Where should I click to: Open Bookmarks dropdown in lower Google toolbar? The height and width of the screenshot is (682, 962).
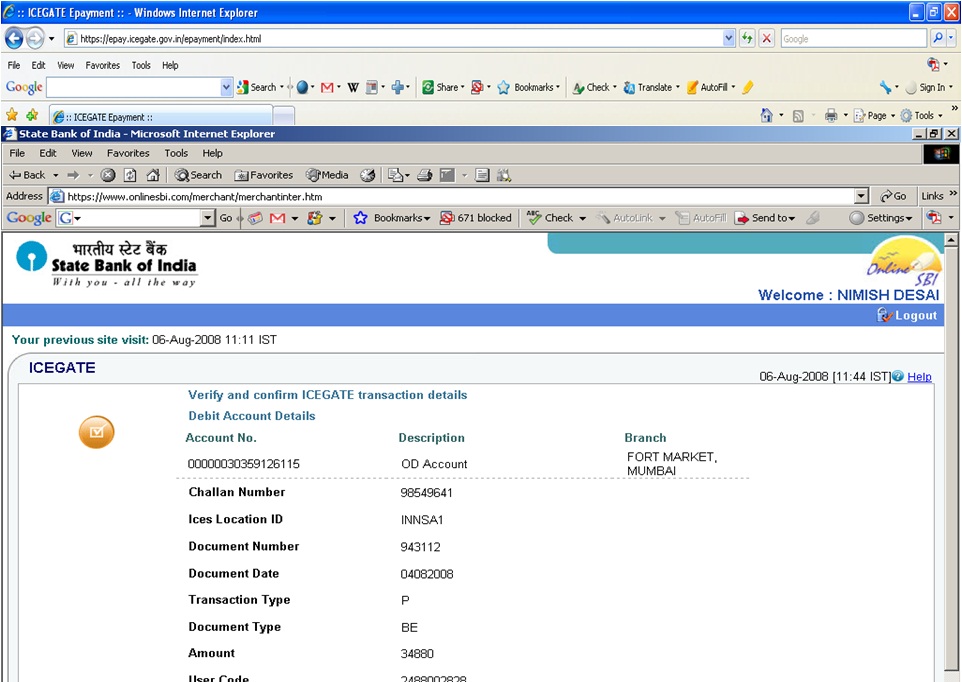click(392, 218)
